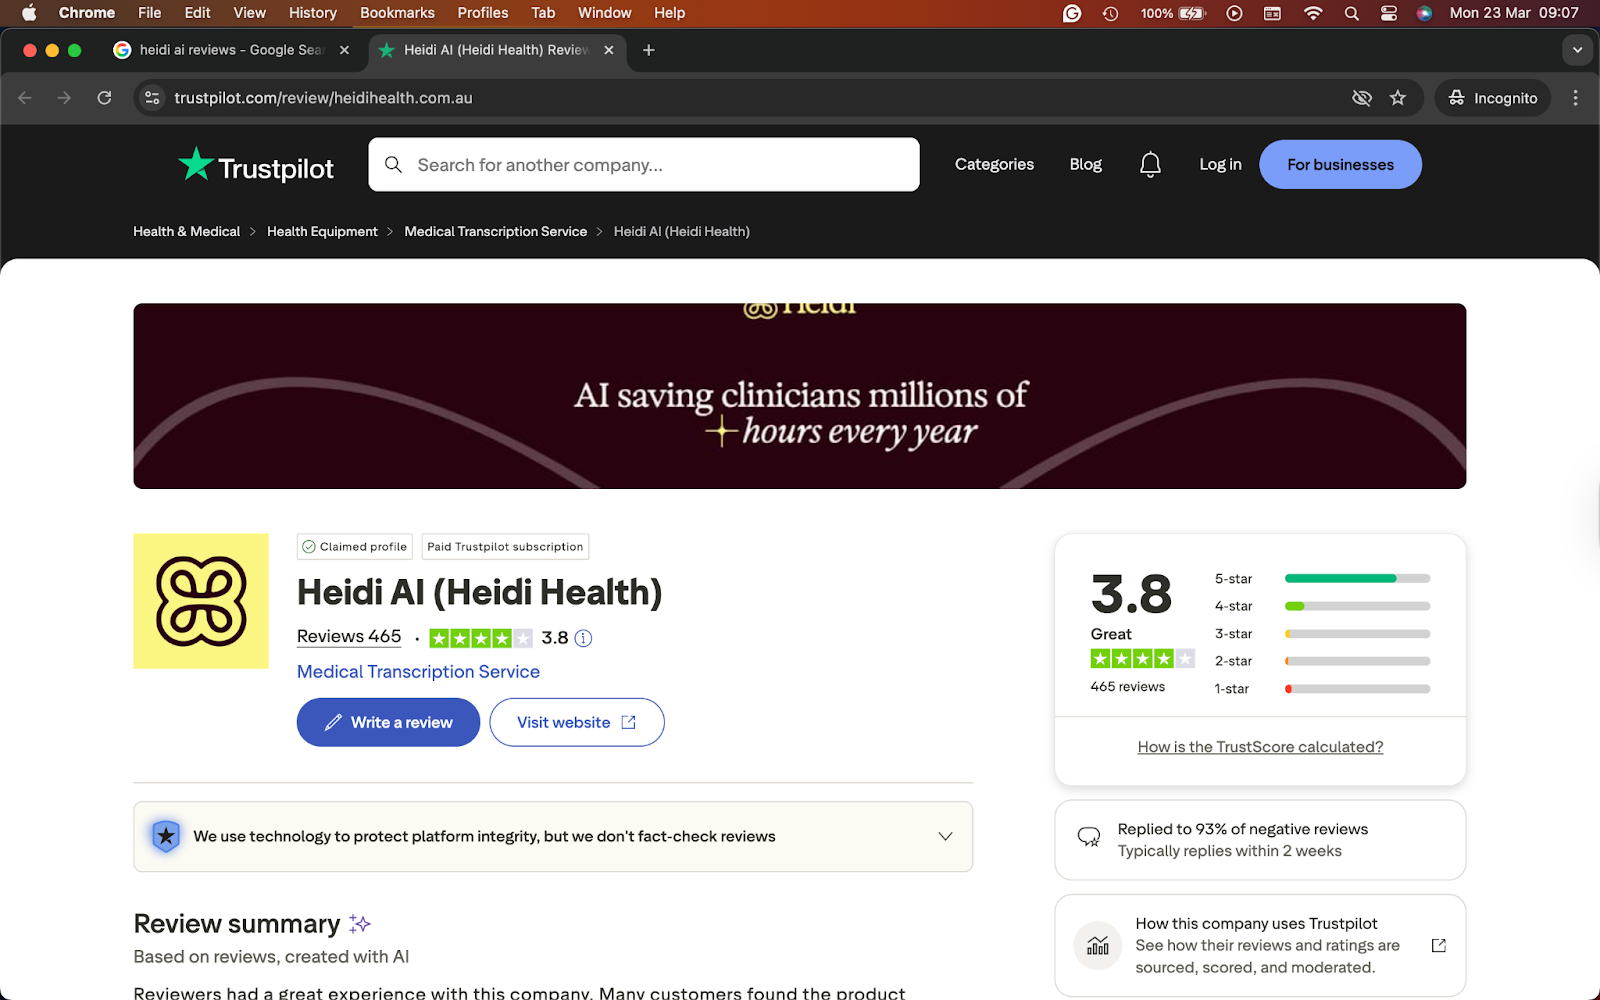Open the History menu
This screenshot has height=1000, width=1600.
coord(313,13)
